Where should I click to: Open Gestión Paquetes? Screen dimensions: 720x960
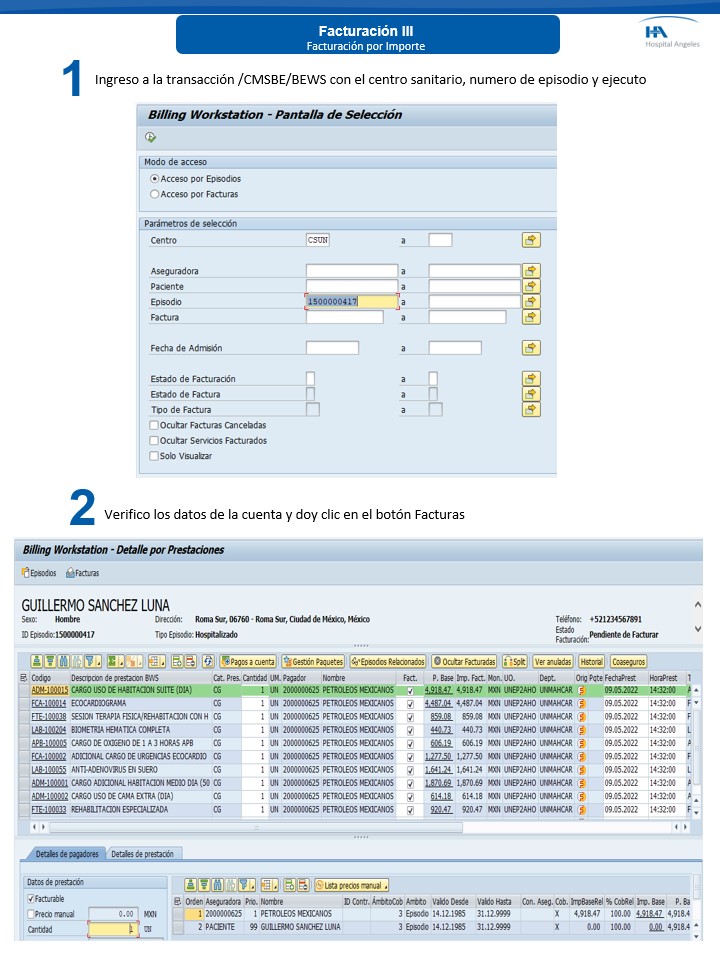click(313, 662)
